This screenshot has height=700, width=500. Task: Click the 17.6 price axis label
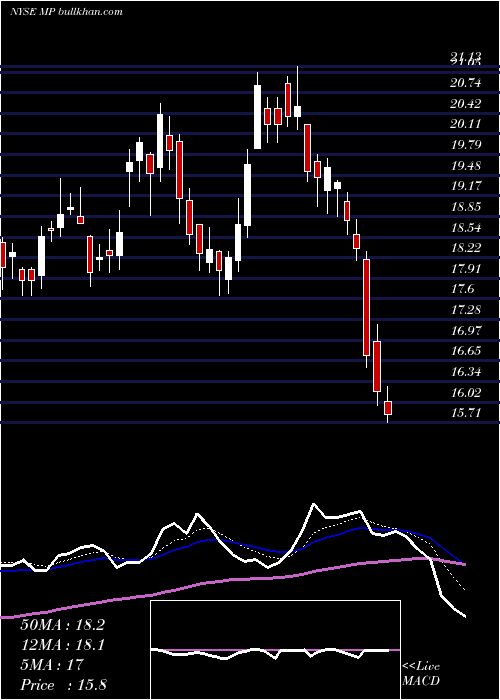(x=462, y=289)
